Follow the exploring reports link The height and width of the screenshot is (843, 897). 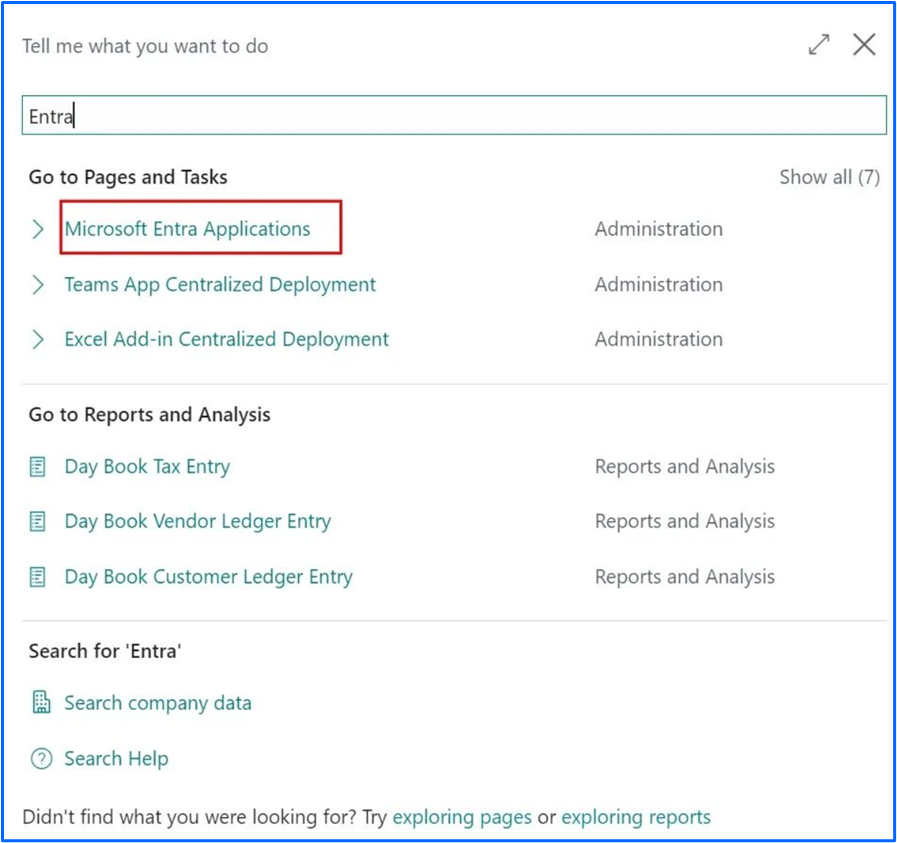click(636, 817)
